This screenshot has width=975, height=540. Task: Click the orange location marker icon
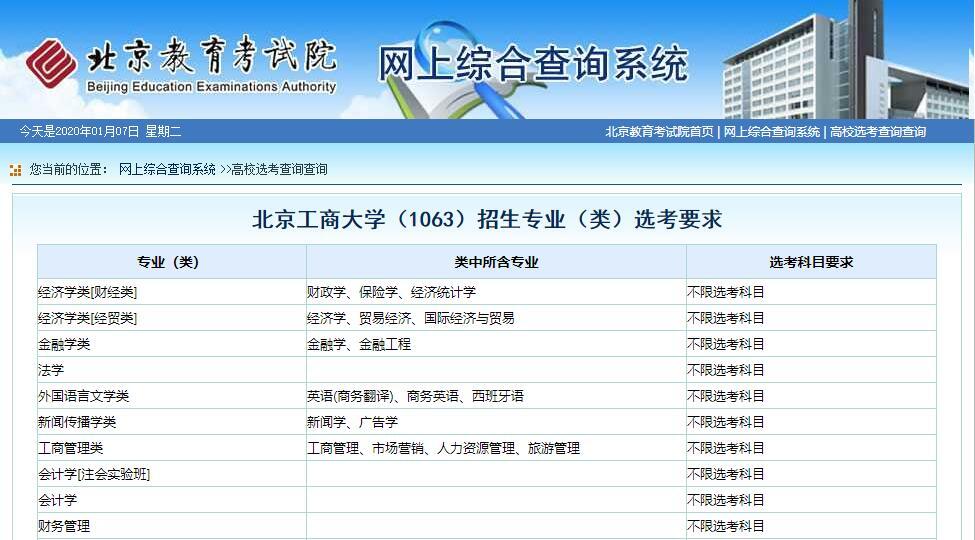click(x=16, y=170)
